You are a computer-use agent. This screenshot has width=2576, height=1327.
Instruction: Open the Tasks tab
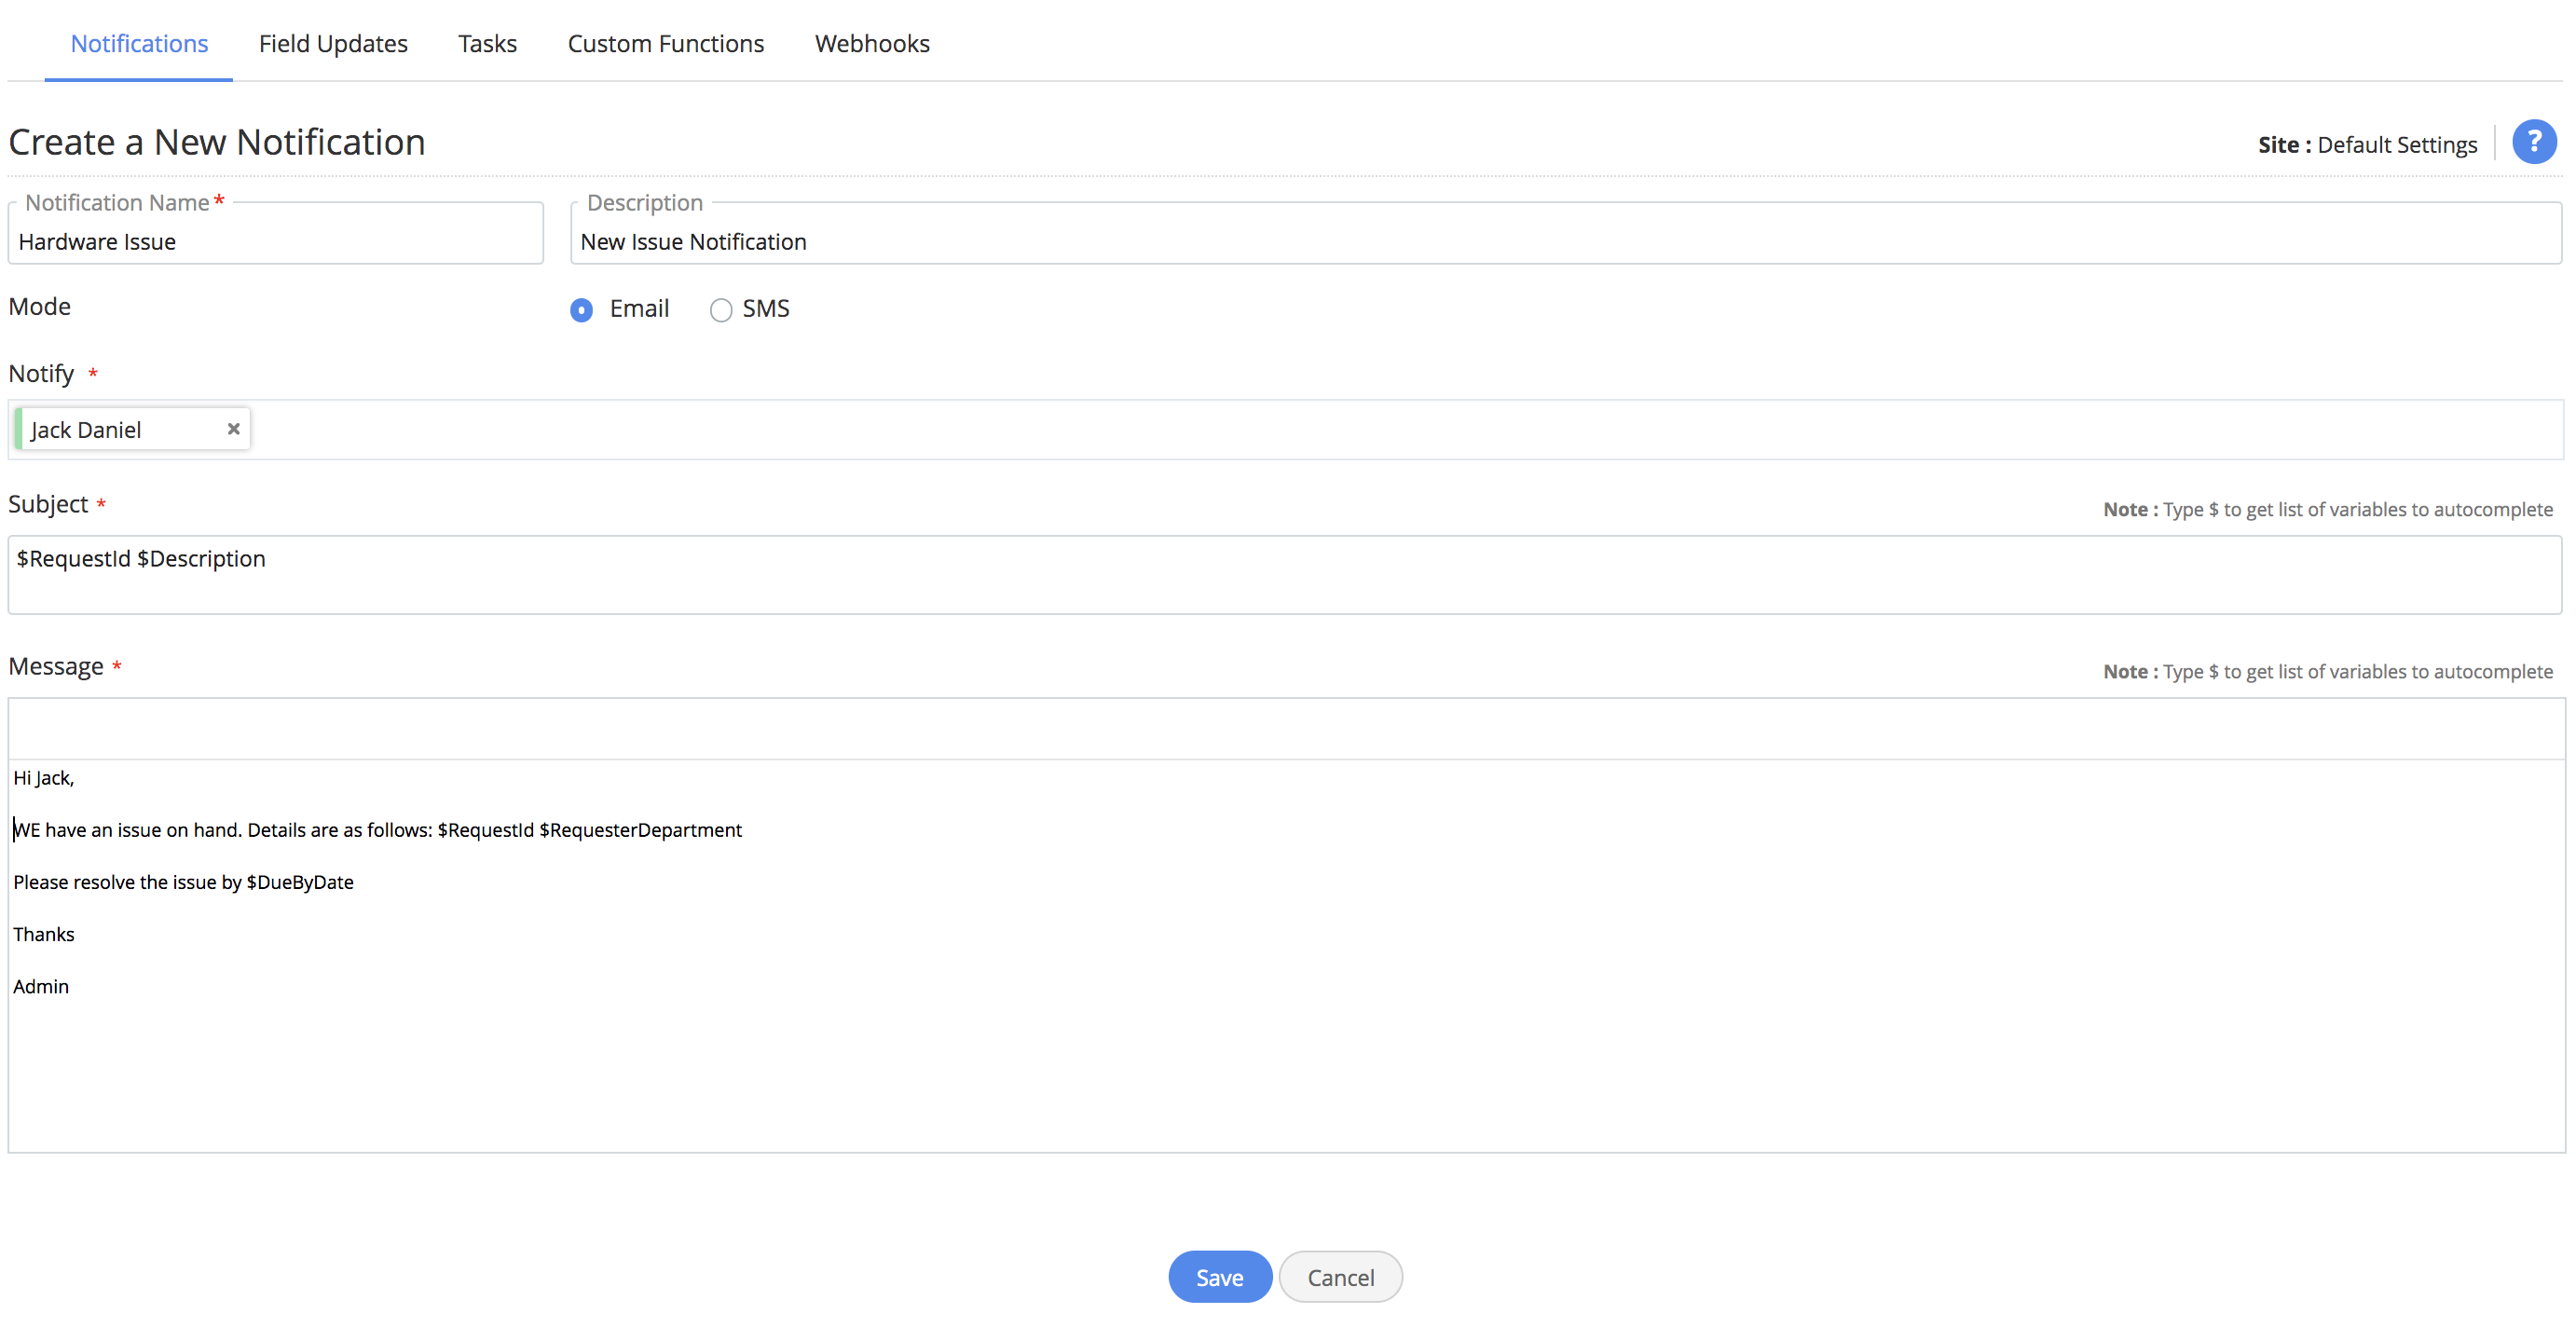coord(487,44)
